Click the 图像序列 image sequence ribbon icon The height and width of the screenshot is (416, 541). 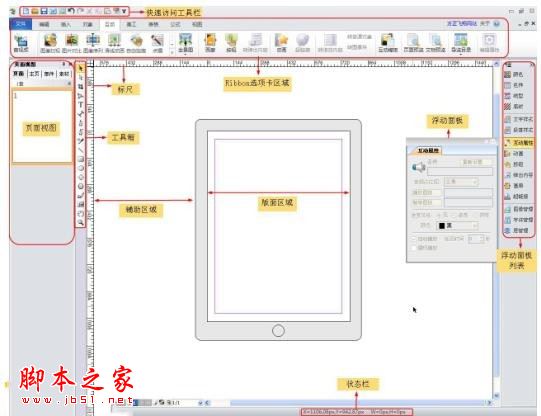tap(93, 43)
